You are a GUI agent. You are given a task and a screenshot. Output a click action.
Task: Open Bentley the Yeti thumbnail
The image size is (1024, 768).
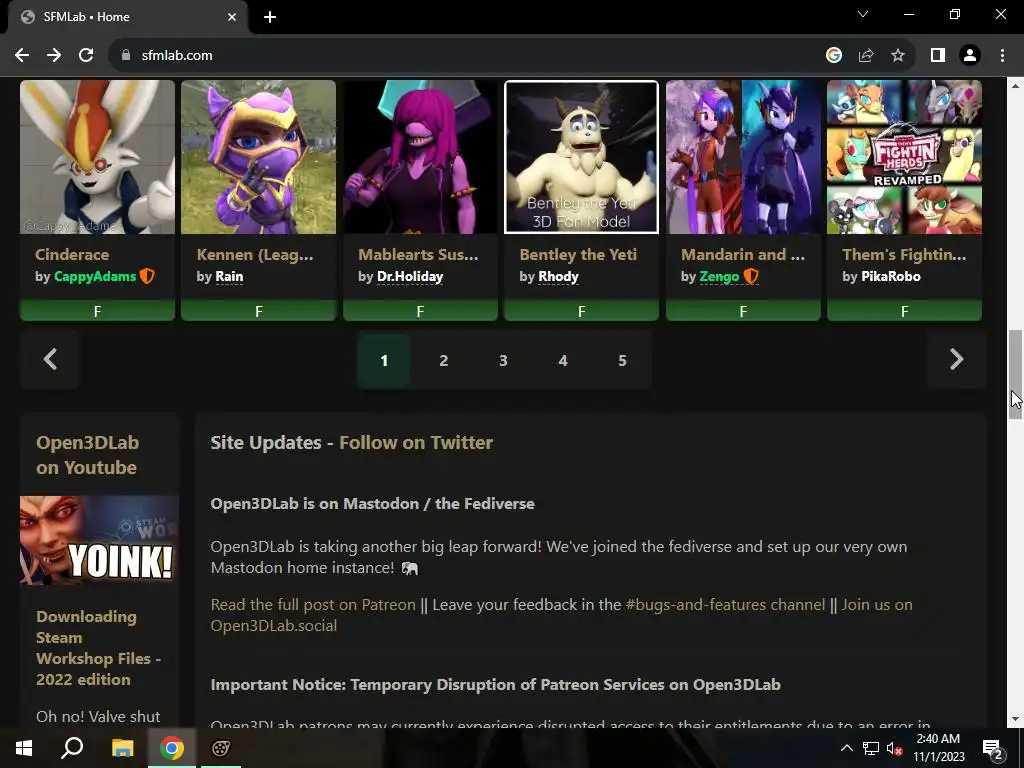(581, 157)
